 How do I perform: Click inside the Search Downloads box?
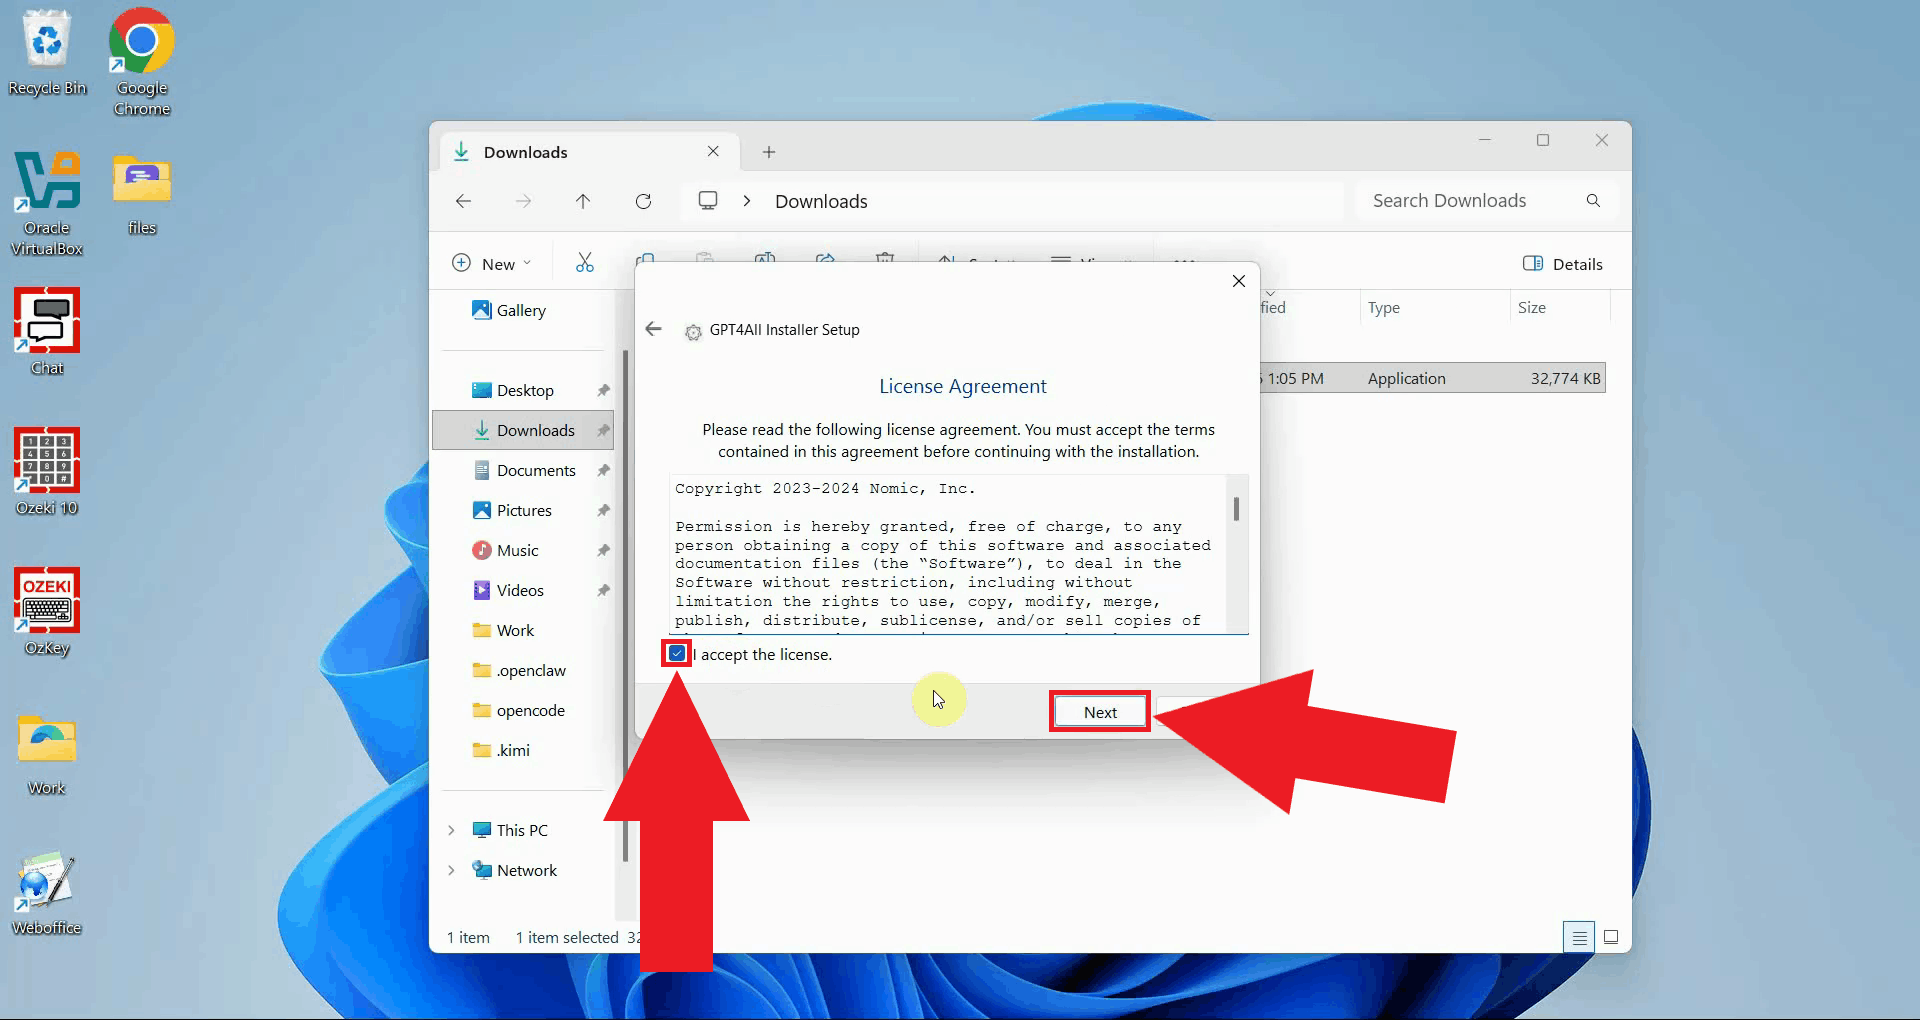(x=1470, y=200)
